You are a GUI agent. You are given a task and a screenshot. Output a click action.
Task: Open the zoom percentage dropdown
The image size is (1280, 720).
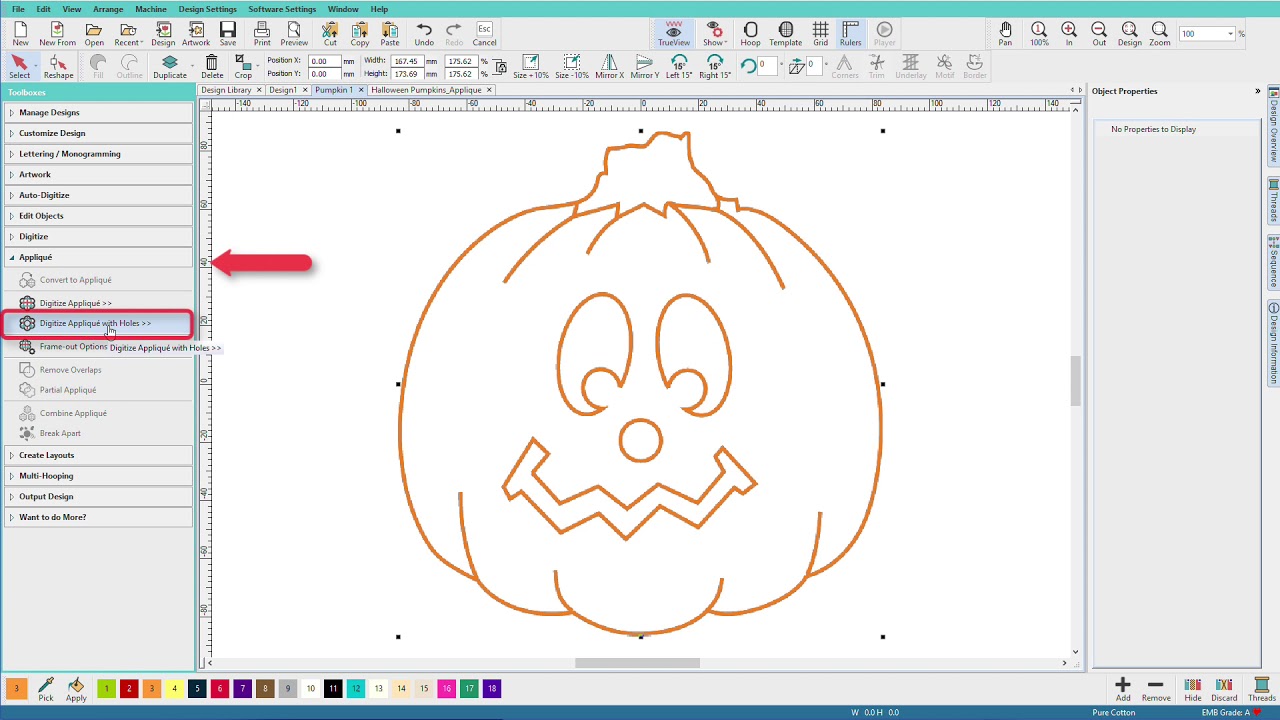1231,34
